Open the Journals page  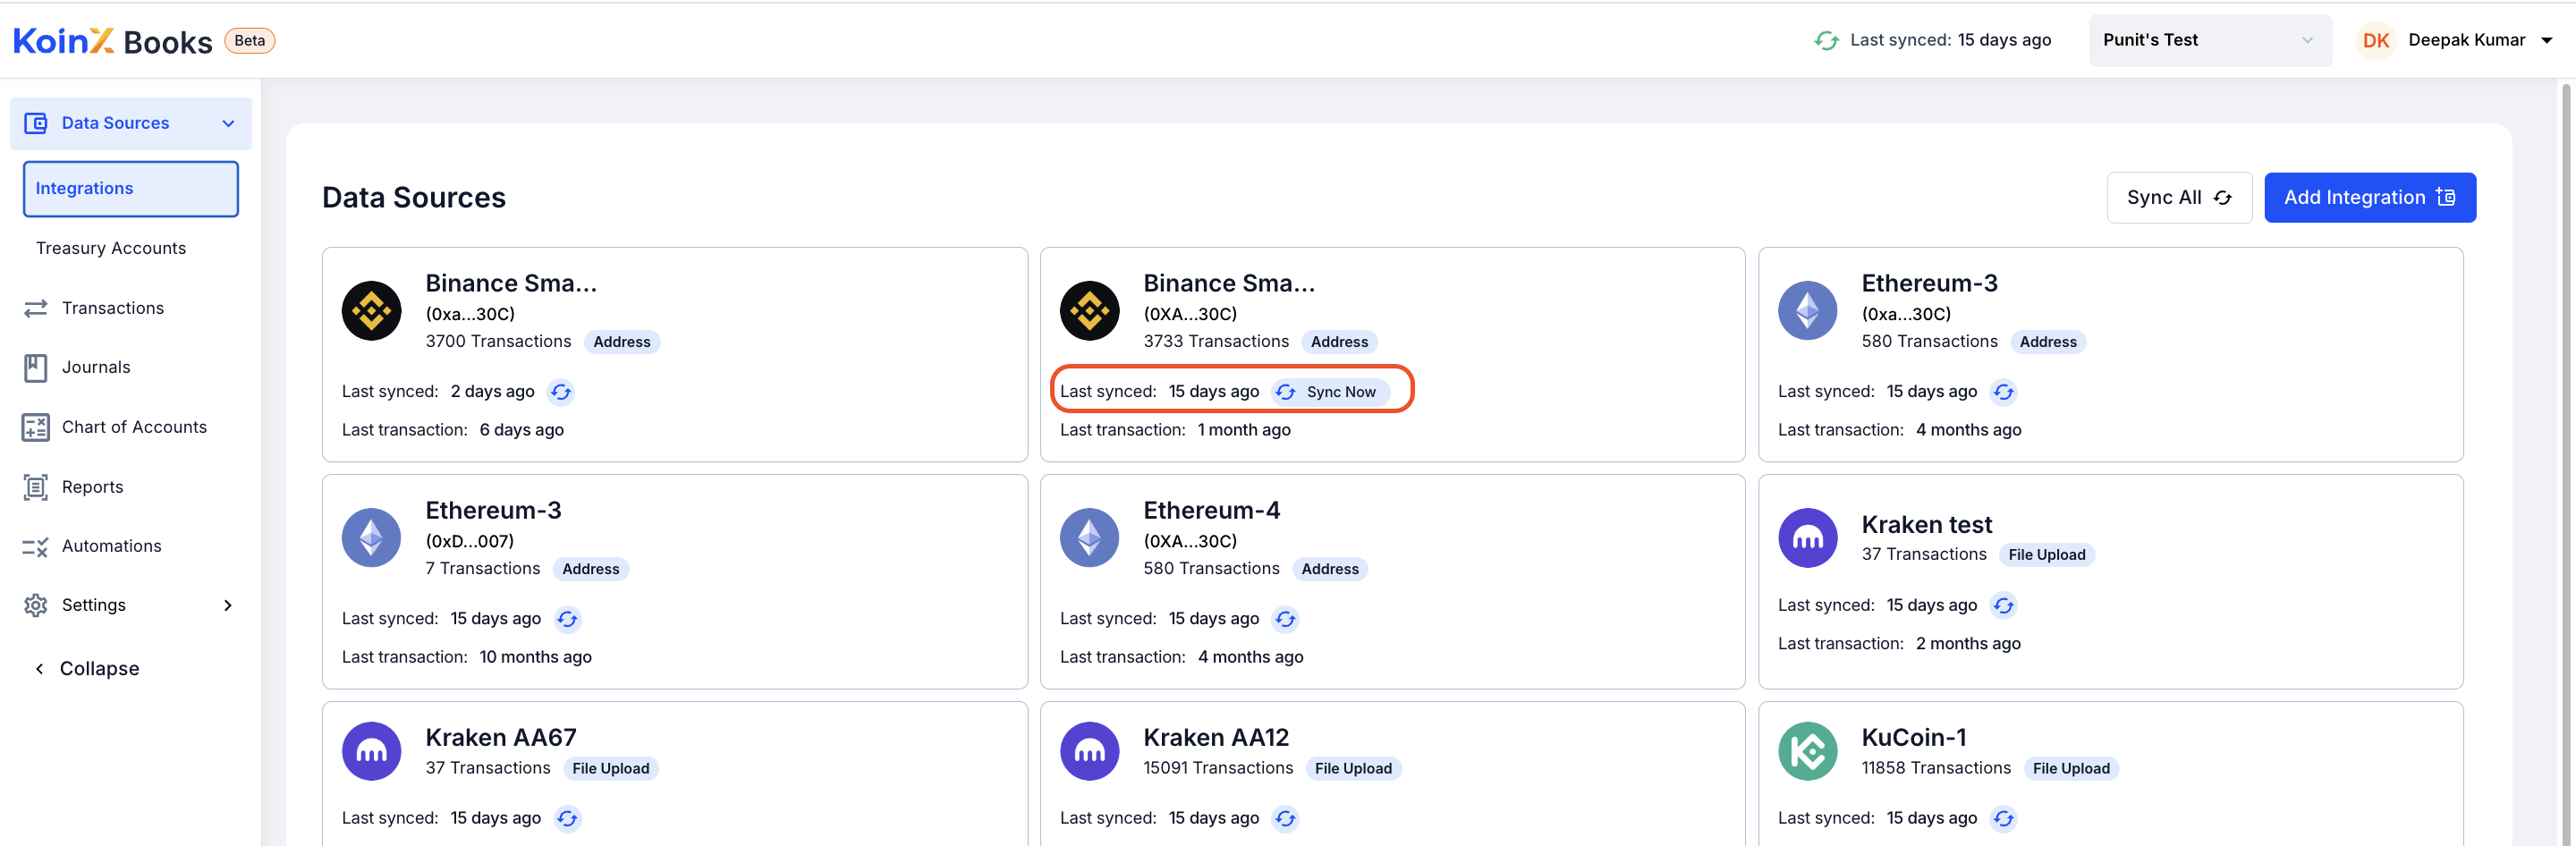point(96,367)
